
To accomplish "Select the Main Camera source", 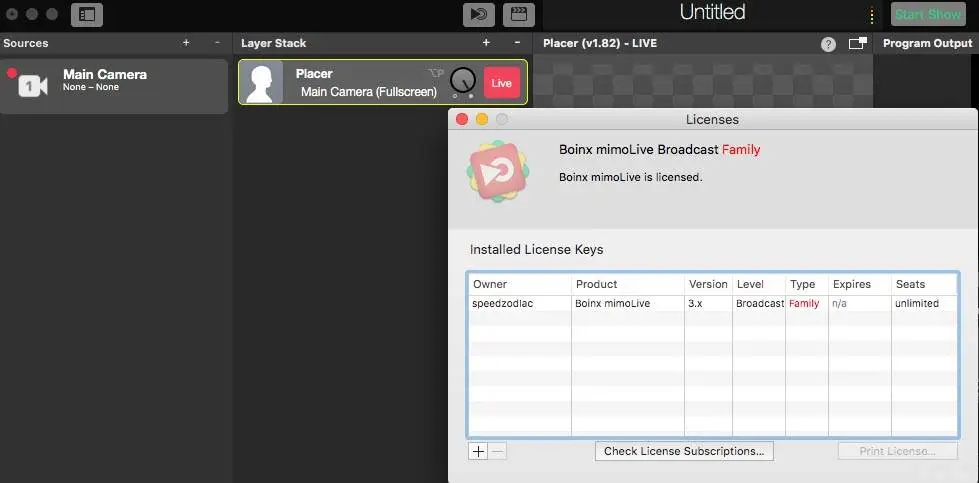I will pos(114,86).
